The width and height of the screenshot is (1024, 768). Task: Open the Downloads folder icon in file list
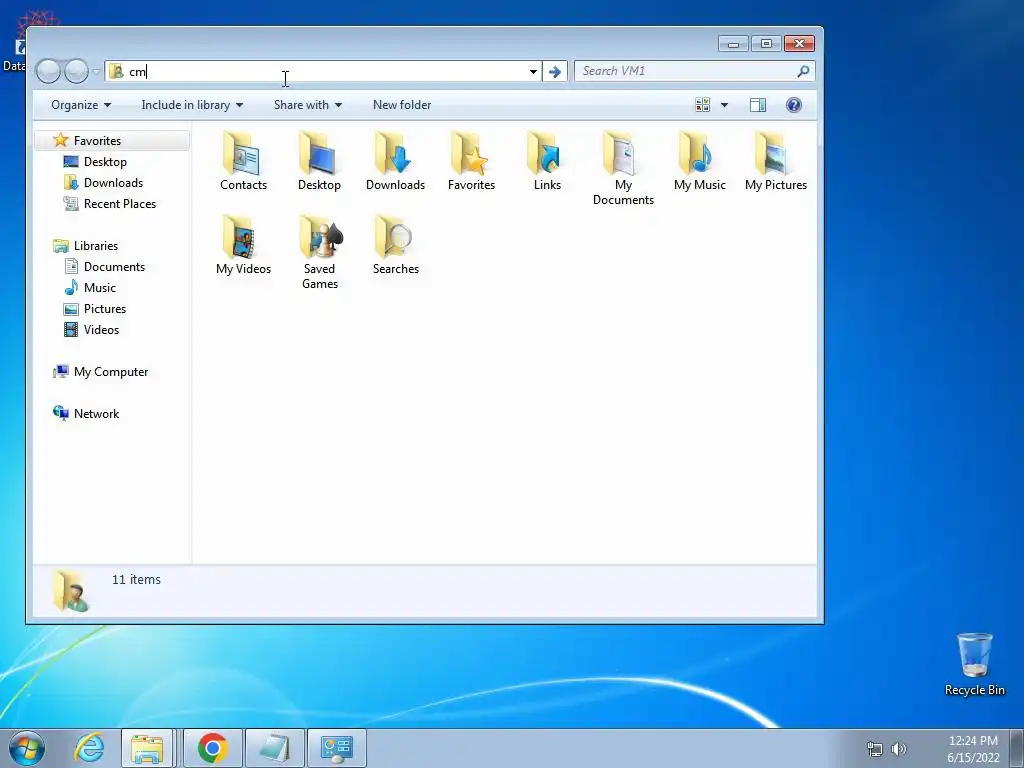pos(395,161)
